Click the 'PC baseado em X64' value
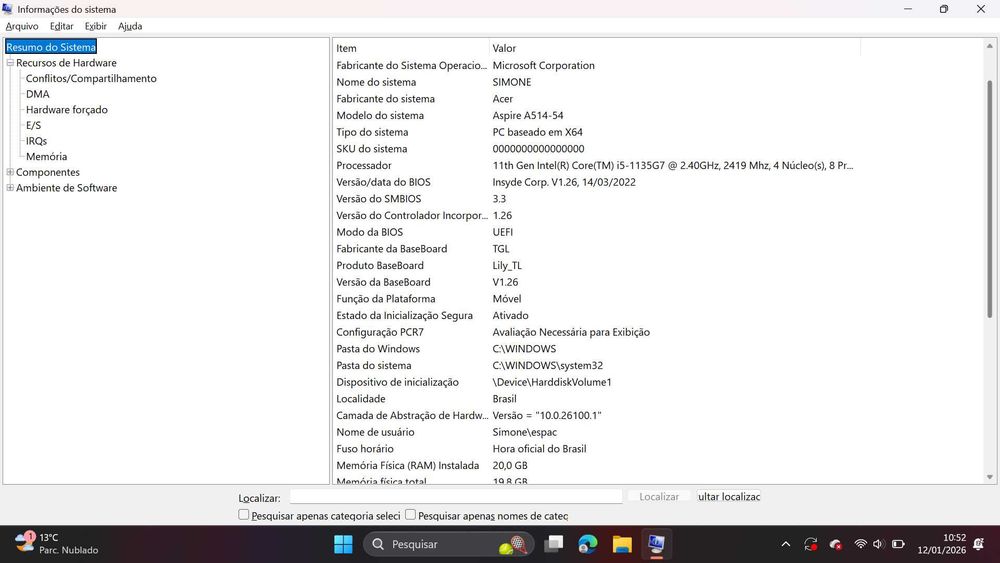This screenshot has width=1000, height=563. click(x=538, y=132)
